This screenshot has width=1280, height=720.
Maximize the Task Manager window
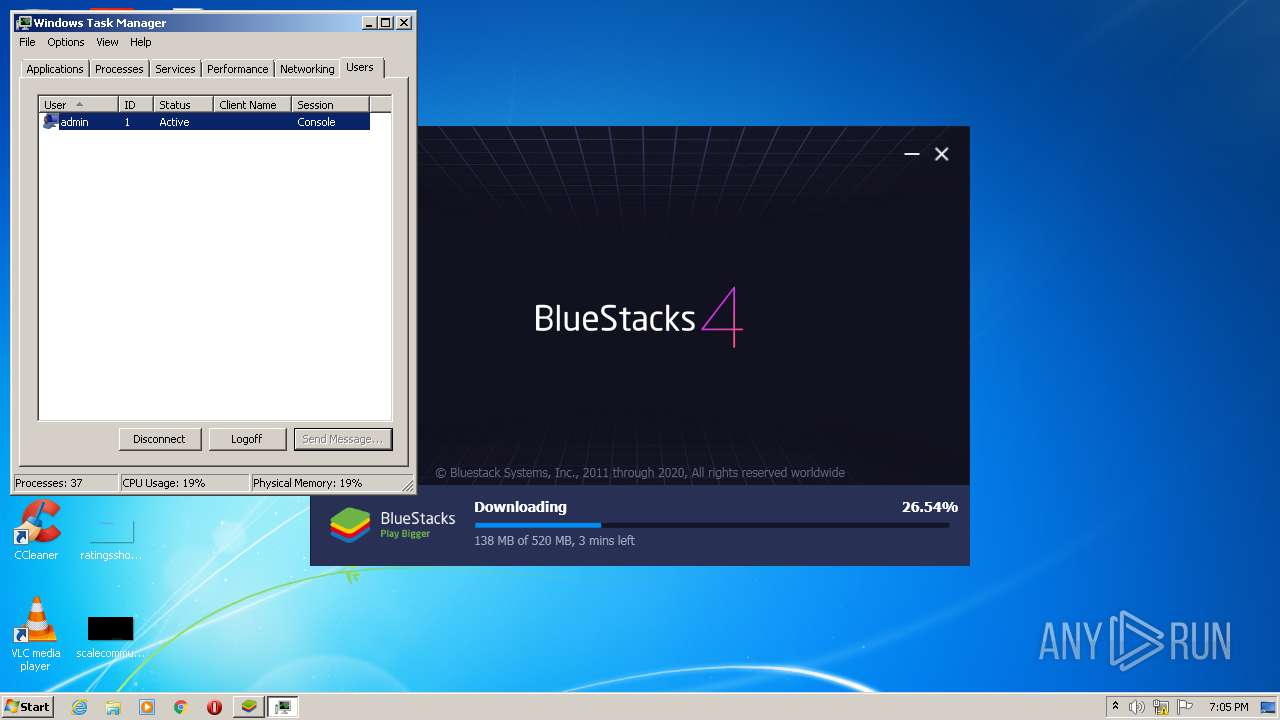click(x=386, y=22)
